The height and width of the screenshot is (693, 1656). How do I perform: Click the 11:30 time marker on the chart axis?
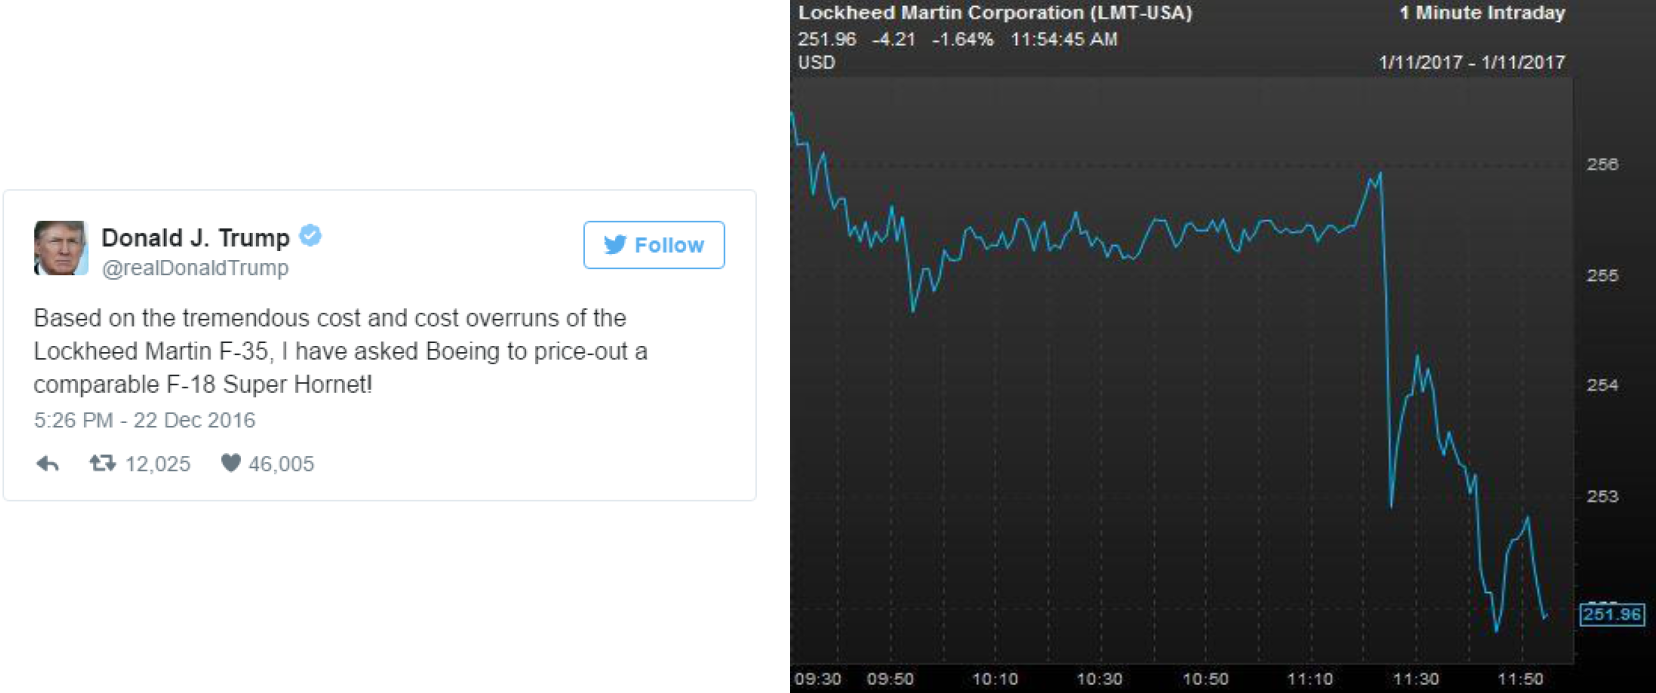tap(1416, 679)
